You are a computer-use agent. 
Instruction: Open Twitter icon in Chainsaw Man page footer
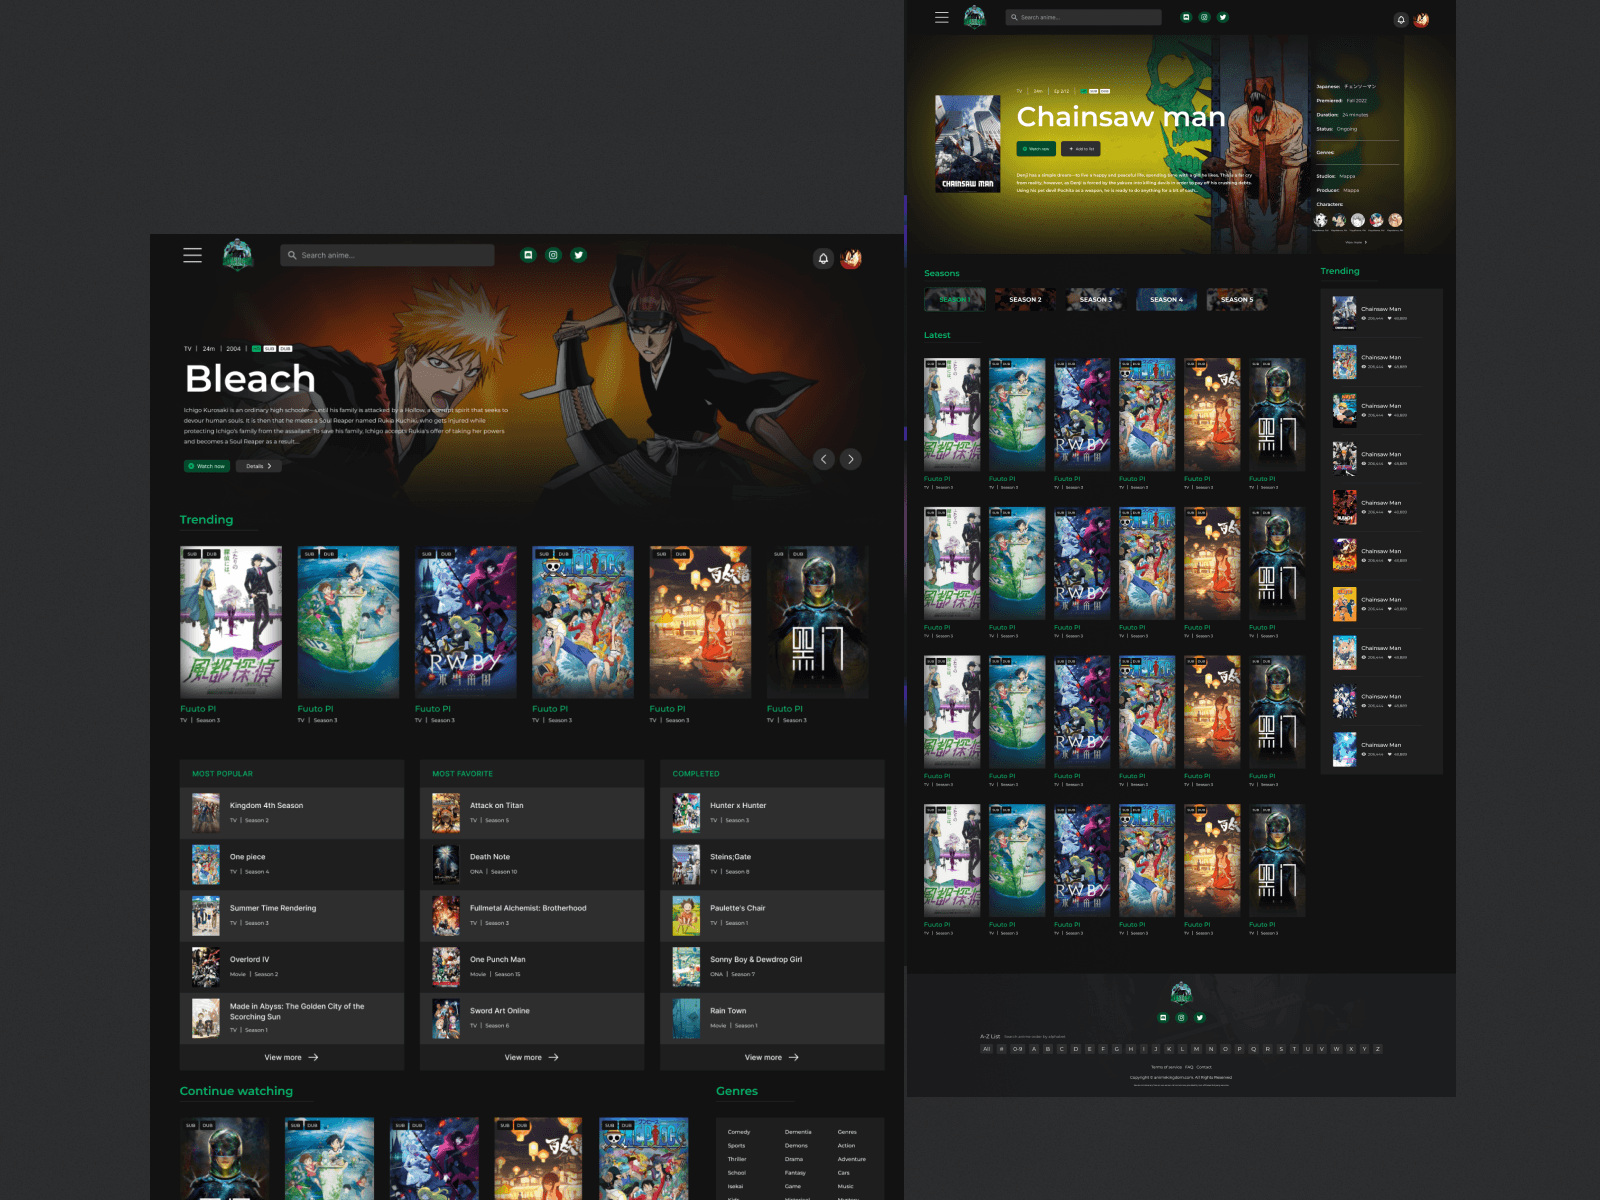coord(1200,1017)
